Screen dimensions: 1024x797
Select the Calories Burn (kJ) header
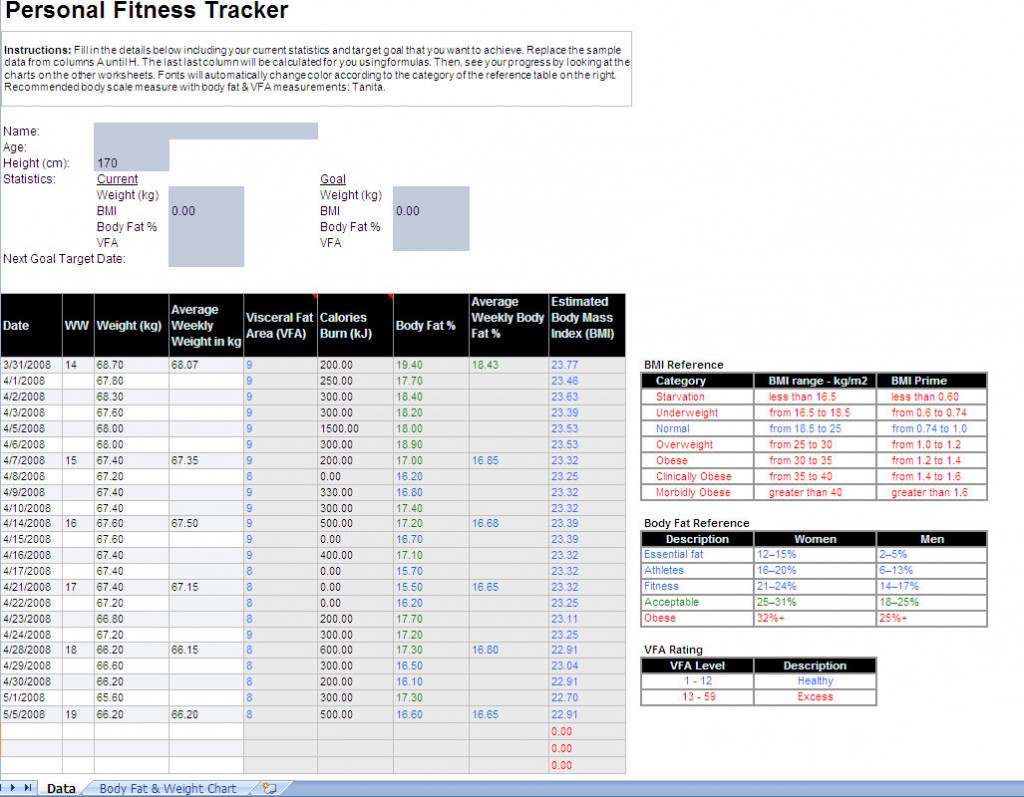coord(355,325)
